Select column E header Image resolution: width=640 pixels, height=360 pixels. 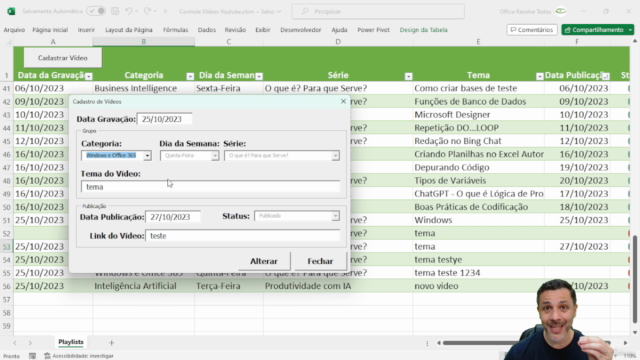click(478, 42)
